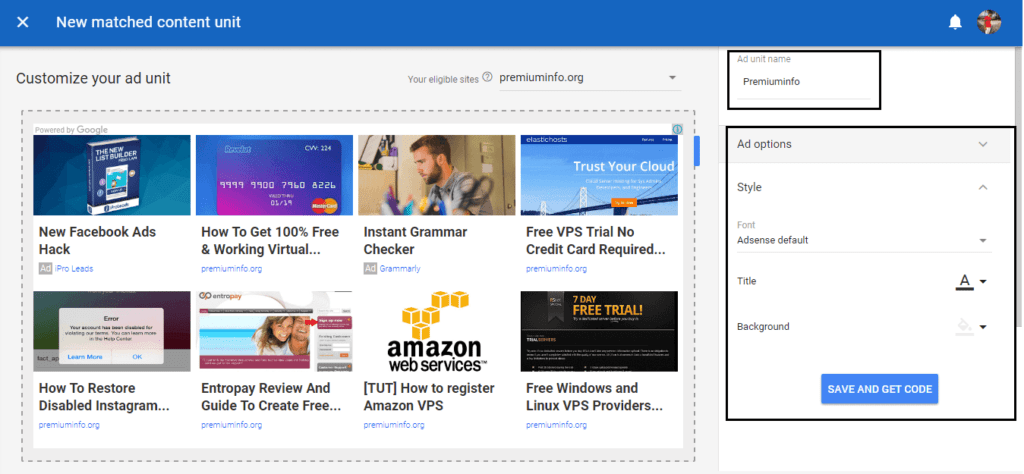Click How To Get 100% Free title
Screen dimensions: 1024x474
click(270, 240)
